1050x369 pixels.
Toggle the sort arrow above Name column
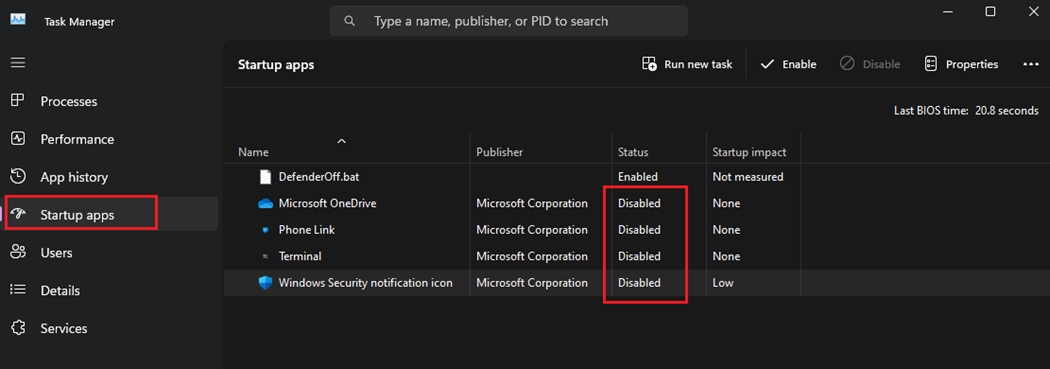pyautogui.click(x=342, y=141)
